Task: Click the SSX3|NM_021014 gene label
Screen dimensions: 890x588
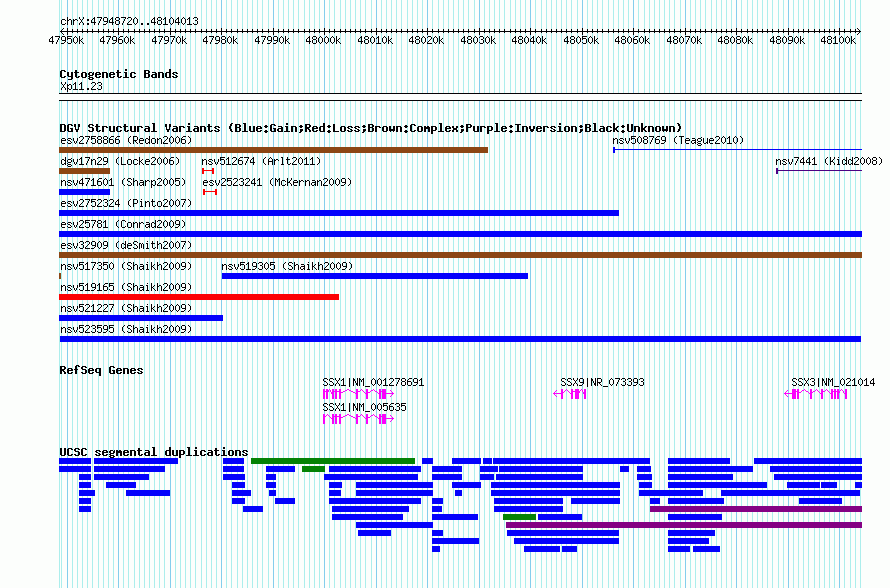Action: 833,383
